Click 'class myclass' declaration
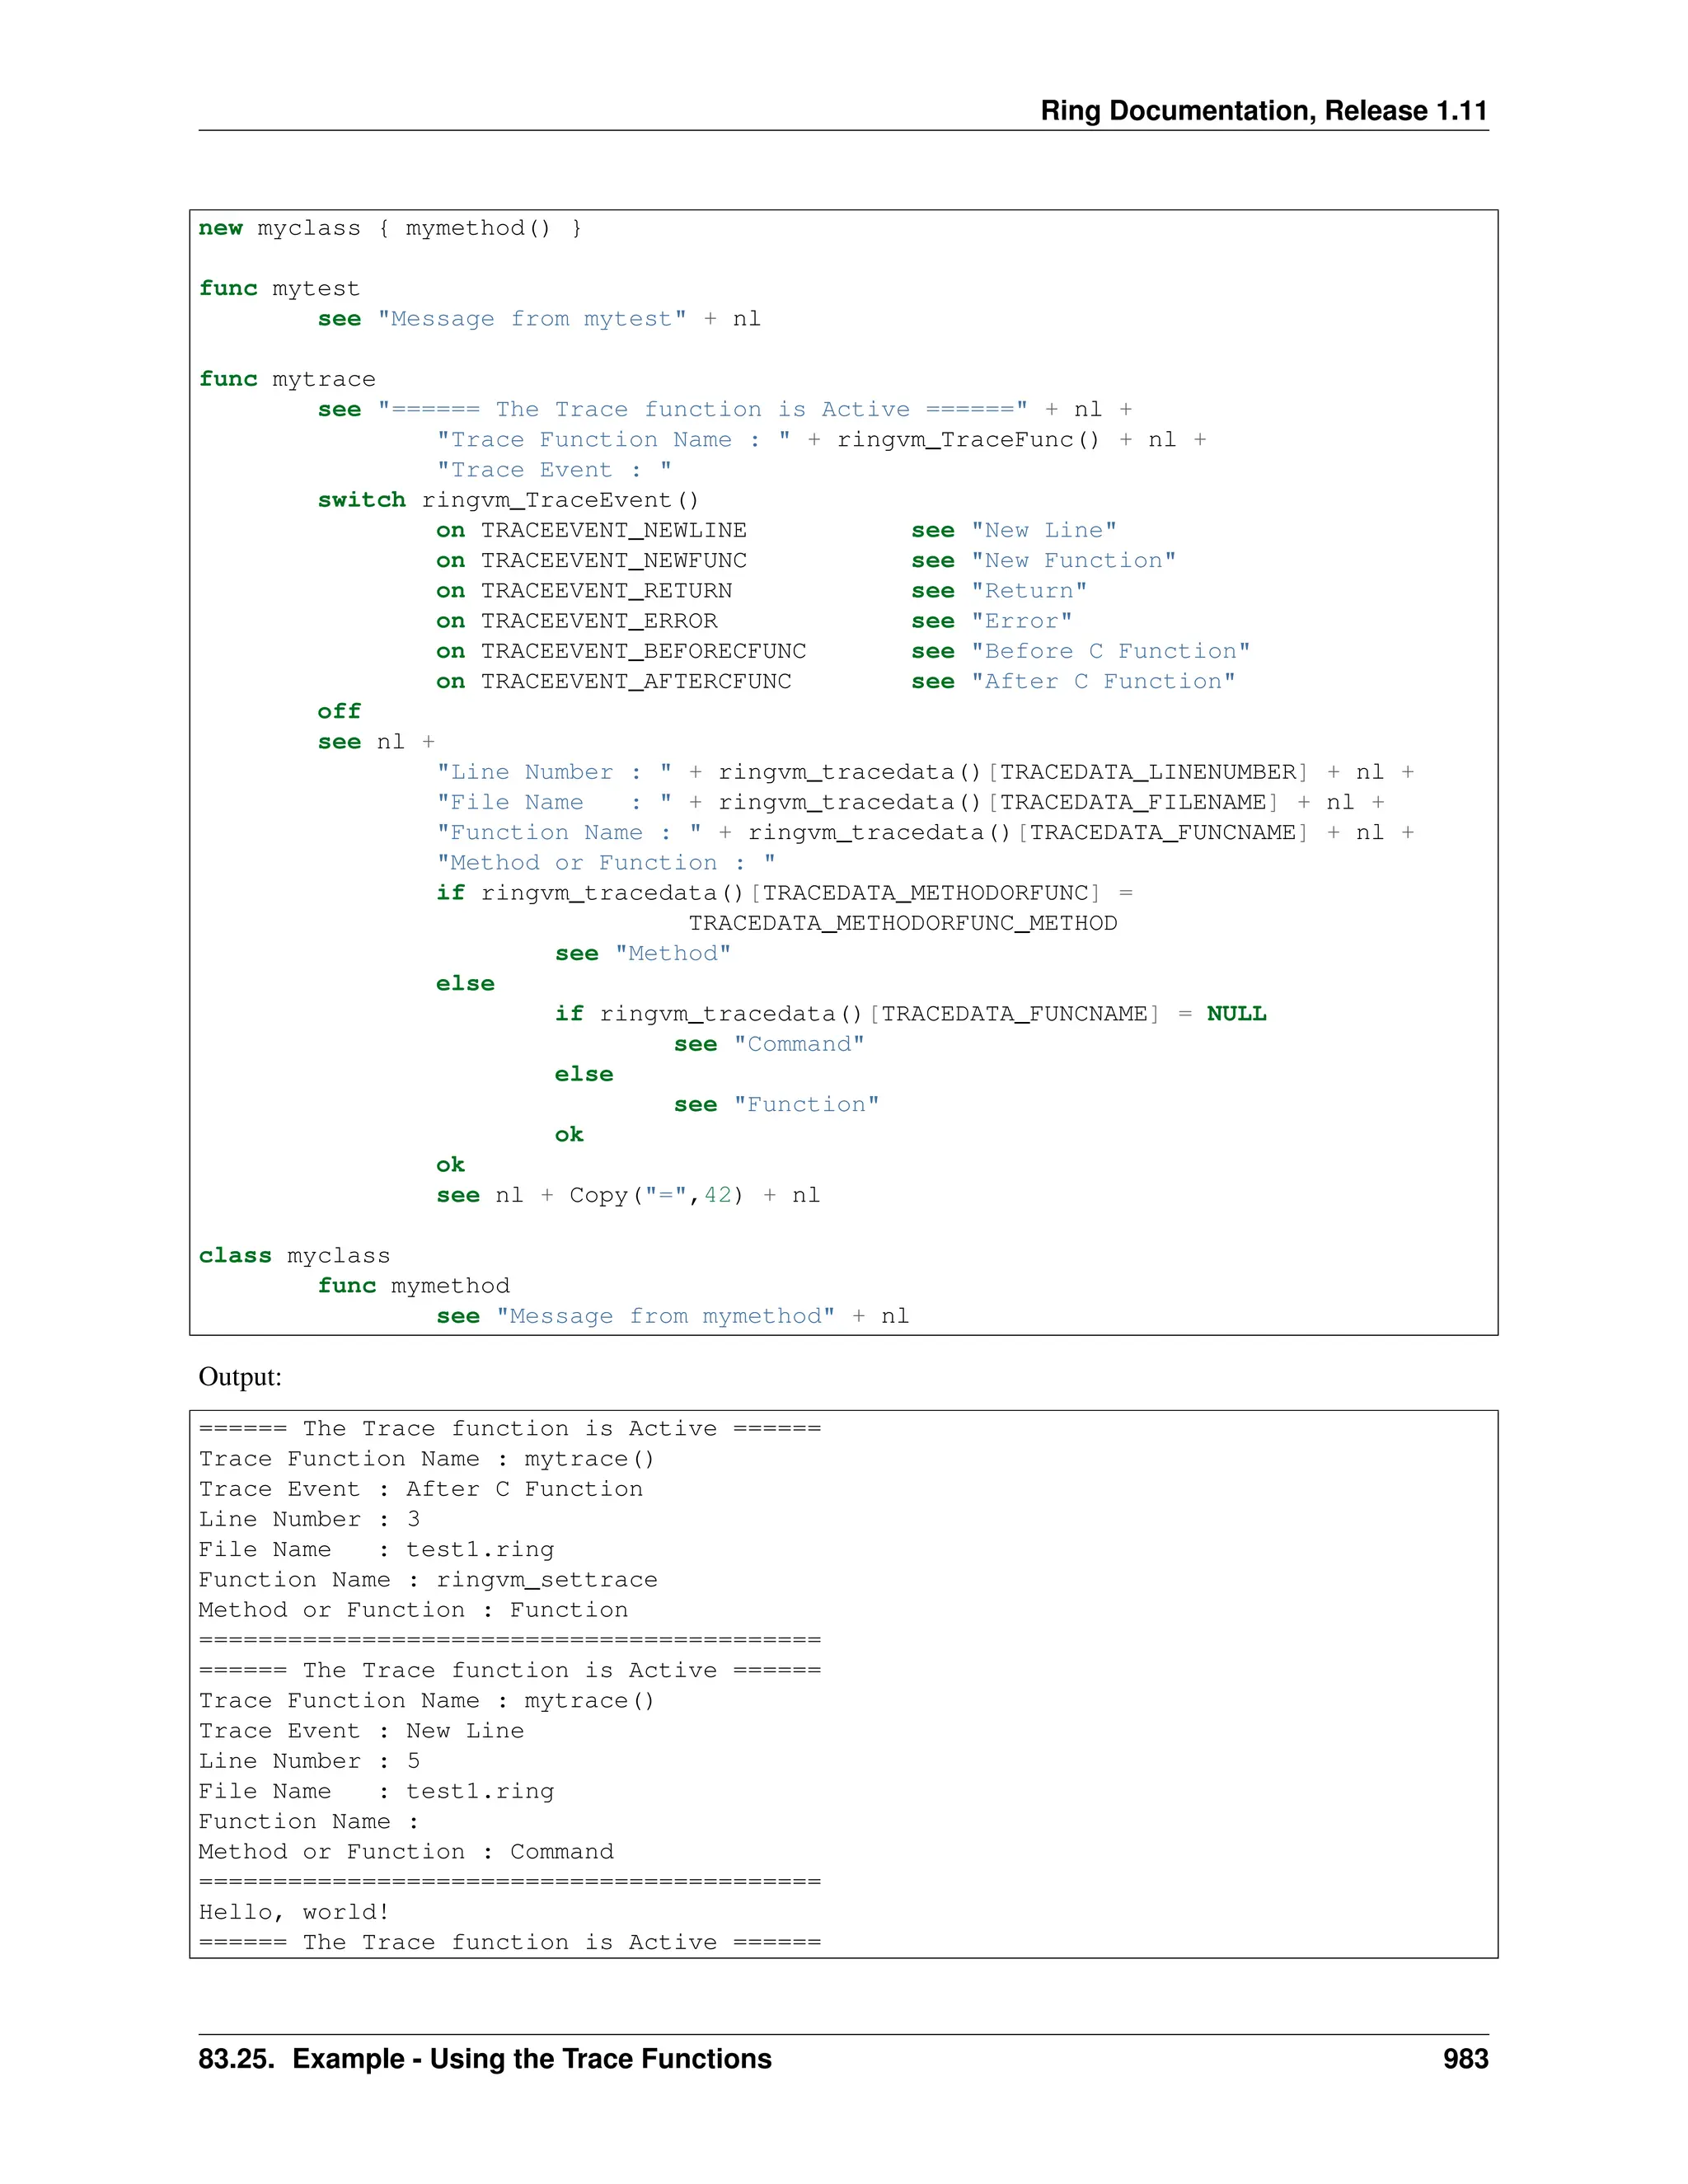The height and width of the screenshot is (2184, 1688). [294, 1255]
